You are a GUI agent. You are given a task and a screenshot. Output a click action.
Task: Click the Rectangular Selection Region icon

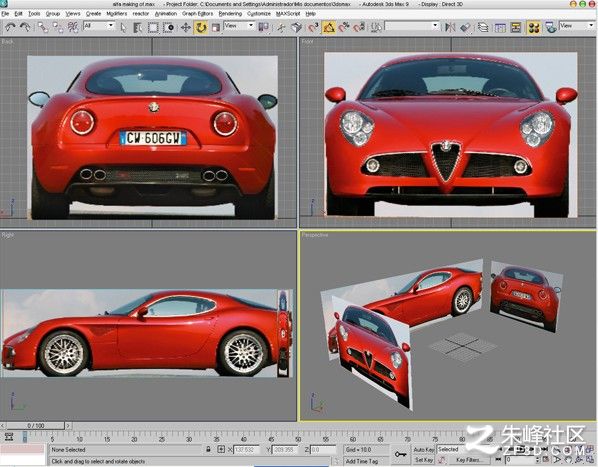(x=153, y=27)
